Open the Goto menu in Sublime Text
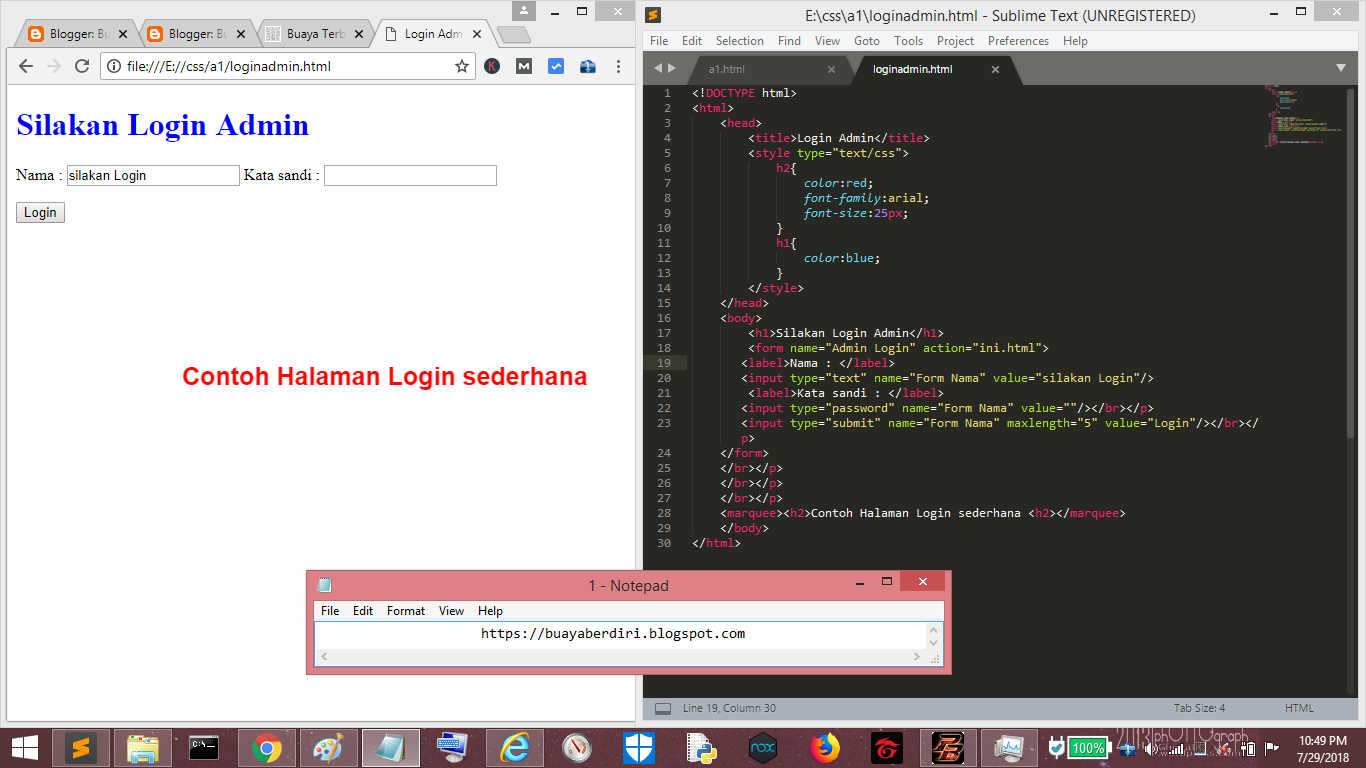The width and height of the screenshot is (1366, 768). [x=867, y=41]
